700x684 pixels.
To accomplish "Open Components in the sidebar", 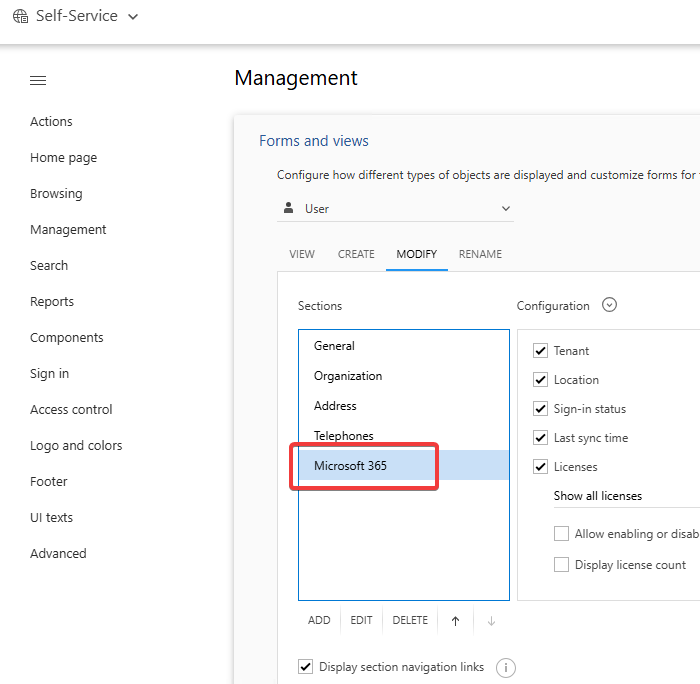I will tap(67, 338).
